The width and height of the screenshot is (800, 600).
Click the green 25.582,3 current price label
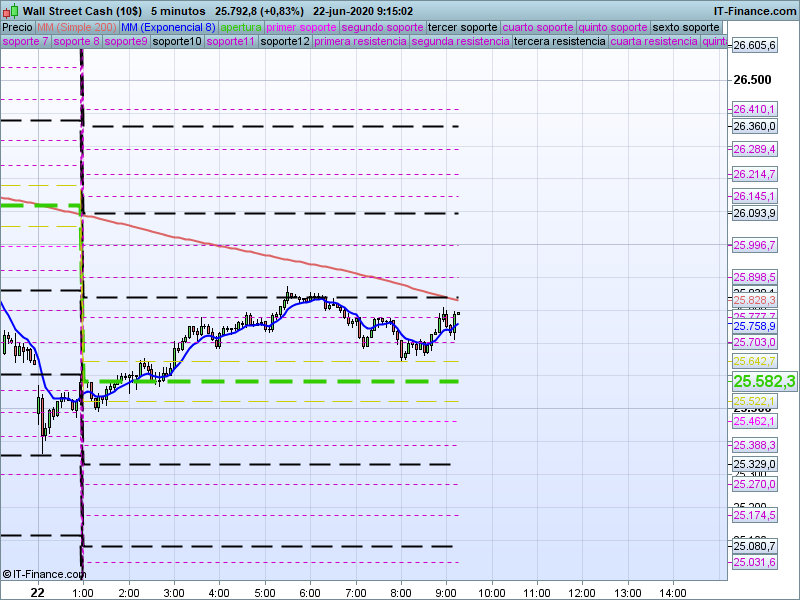coord(763,381)
